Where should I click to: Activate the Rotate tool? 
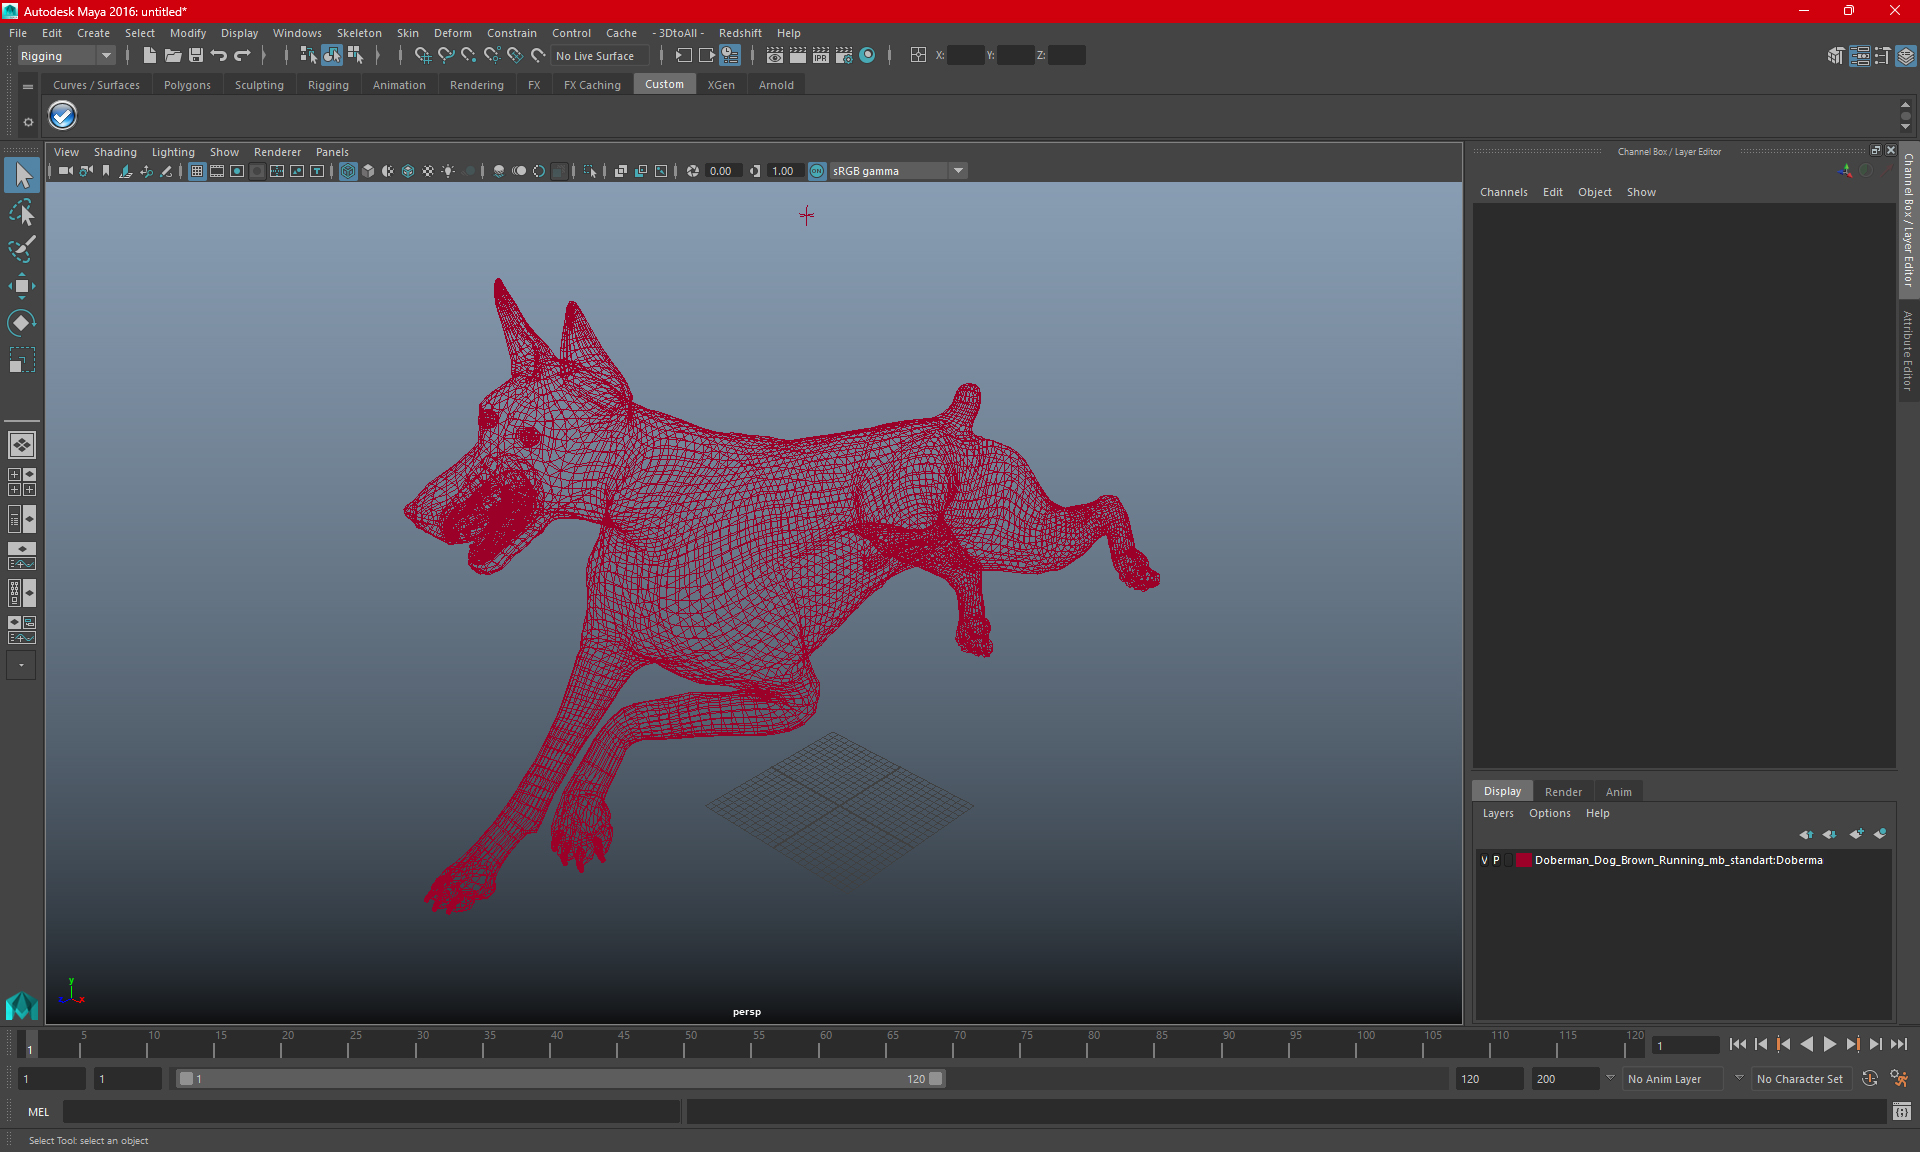(22, 322)
